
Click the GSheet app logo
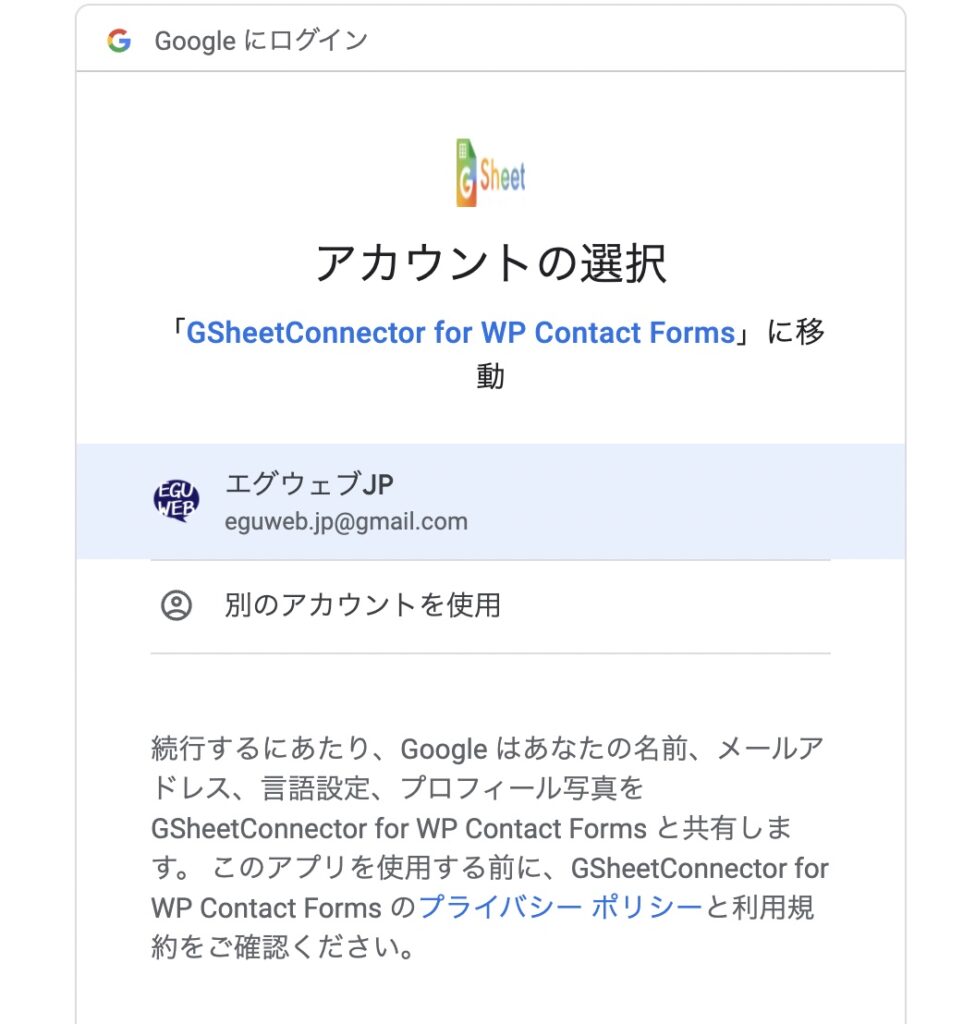[x=490, y=173]
